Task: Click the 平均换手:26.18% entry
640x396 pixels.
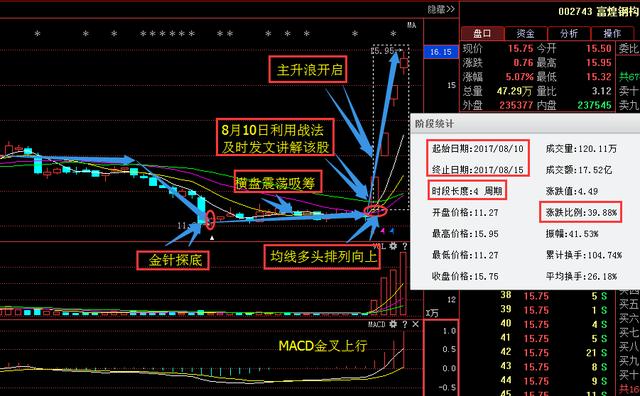Action: coord(581,276)
